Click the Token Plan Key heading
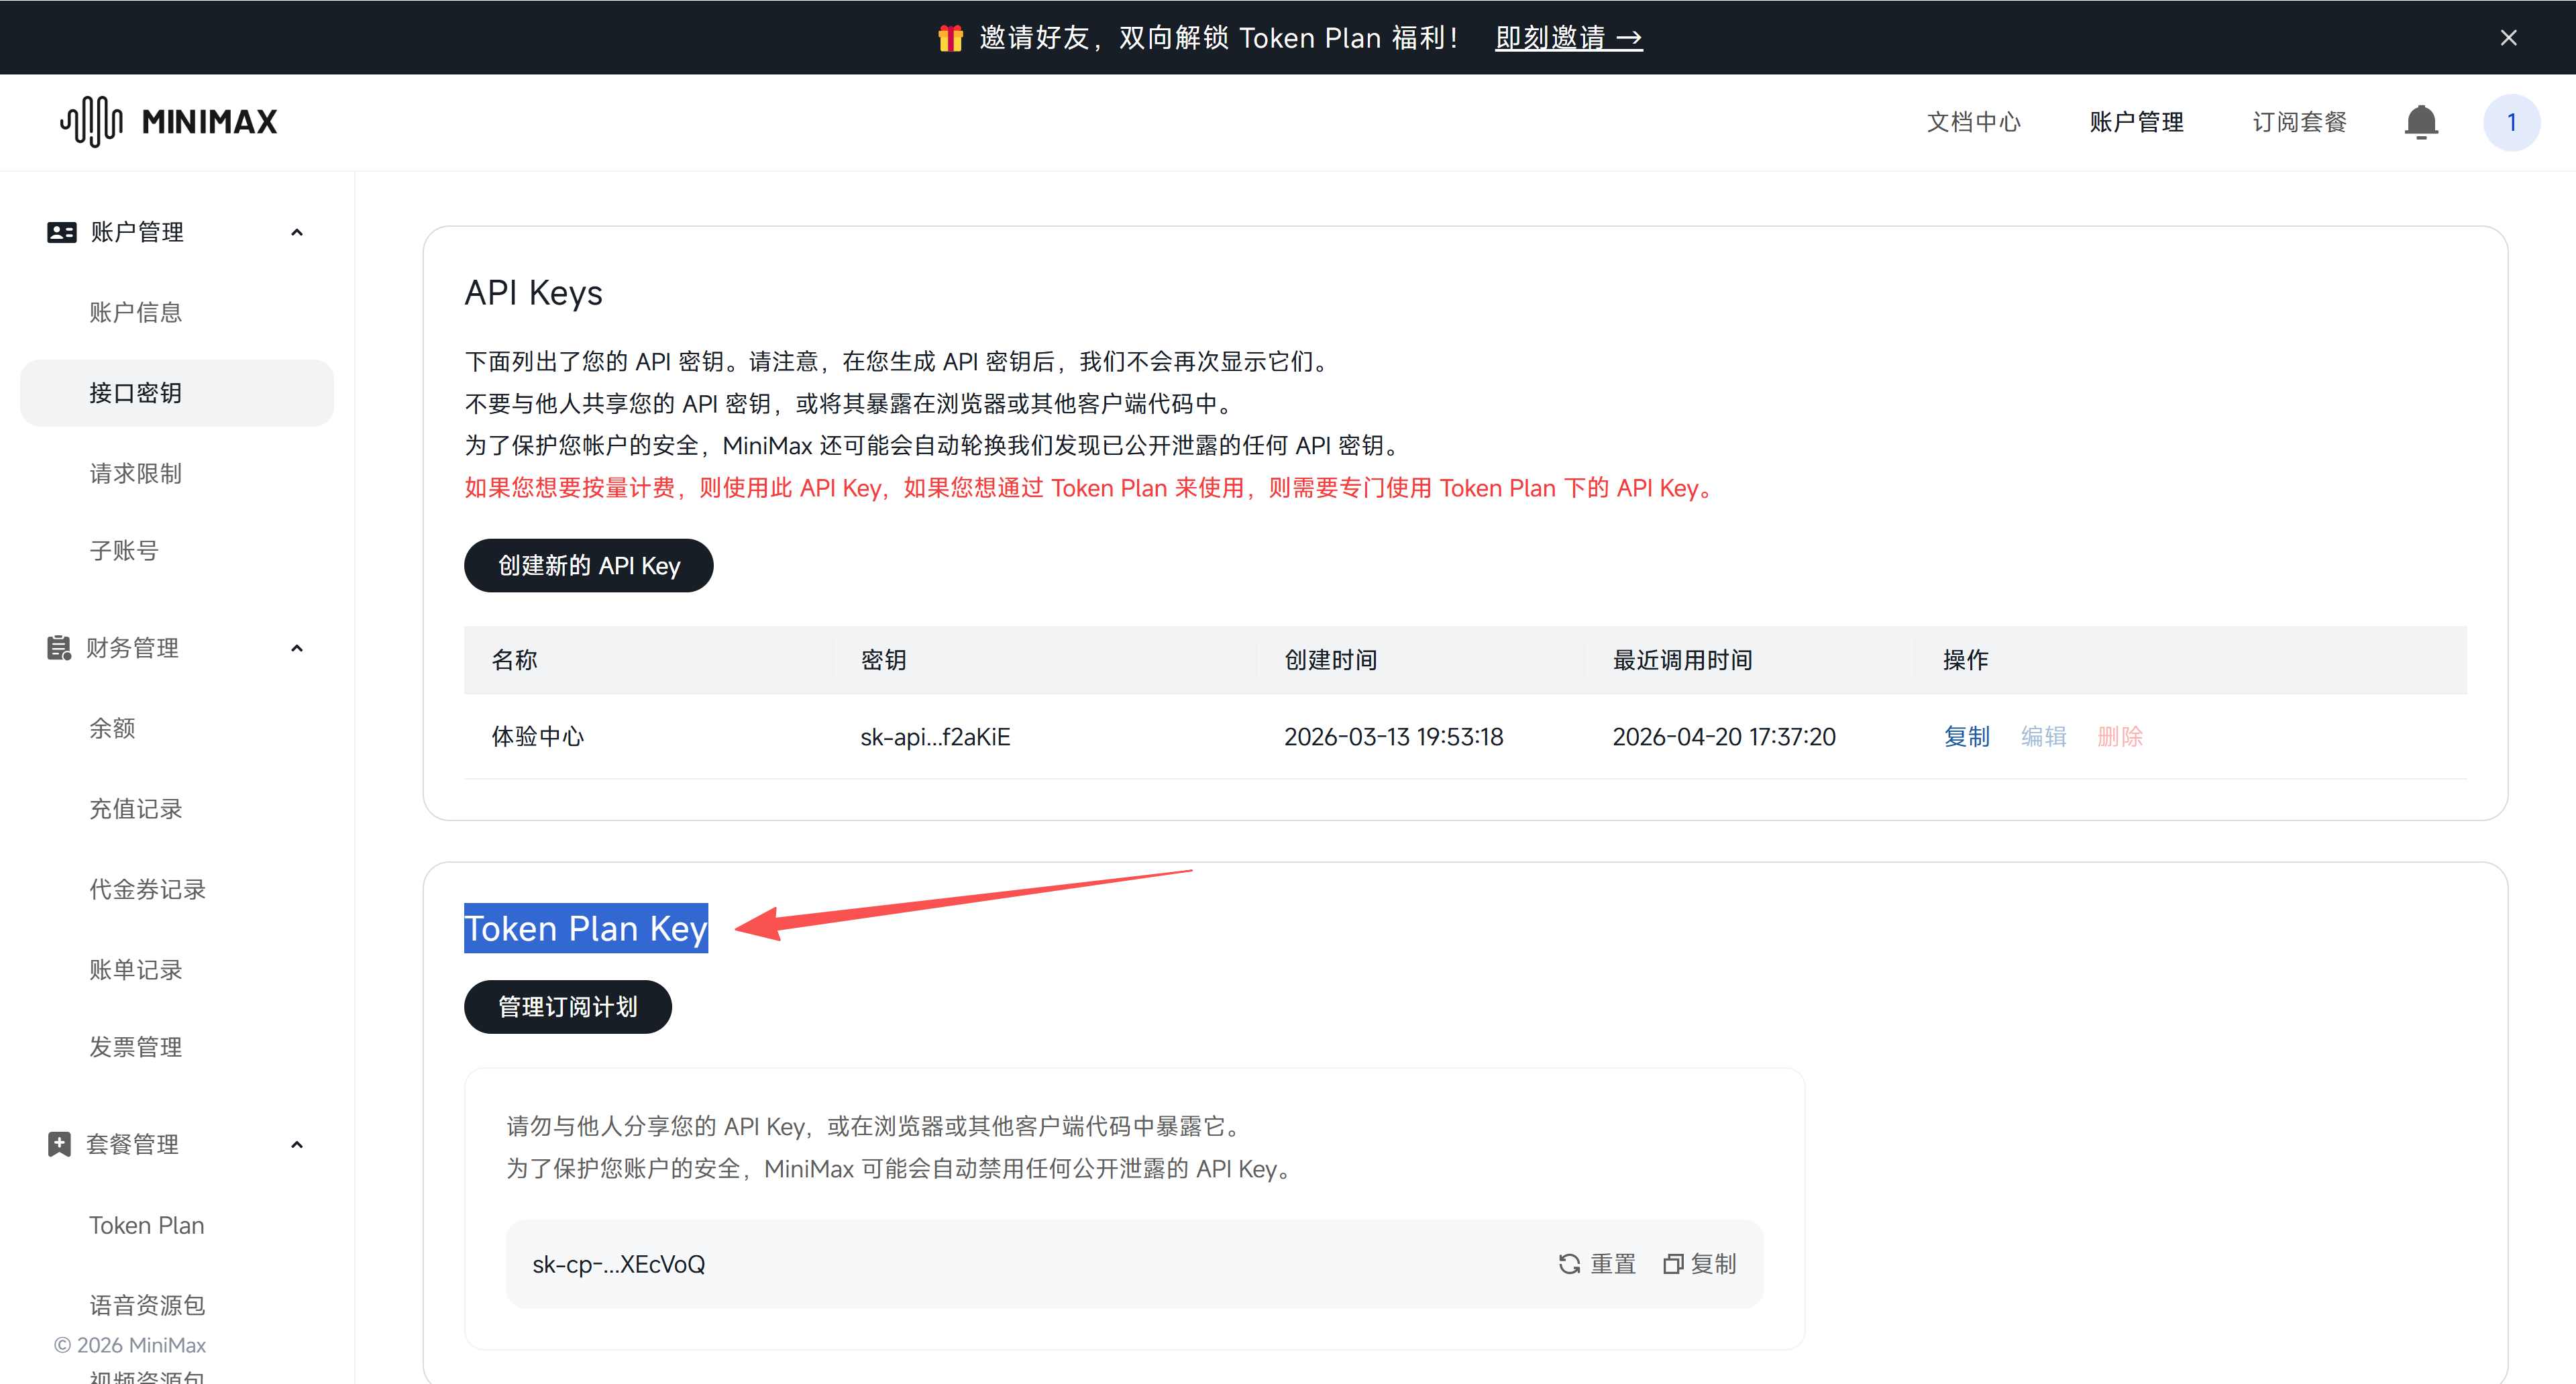2576x1384 pixels. click(586, 928)
